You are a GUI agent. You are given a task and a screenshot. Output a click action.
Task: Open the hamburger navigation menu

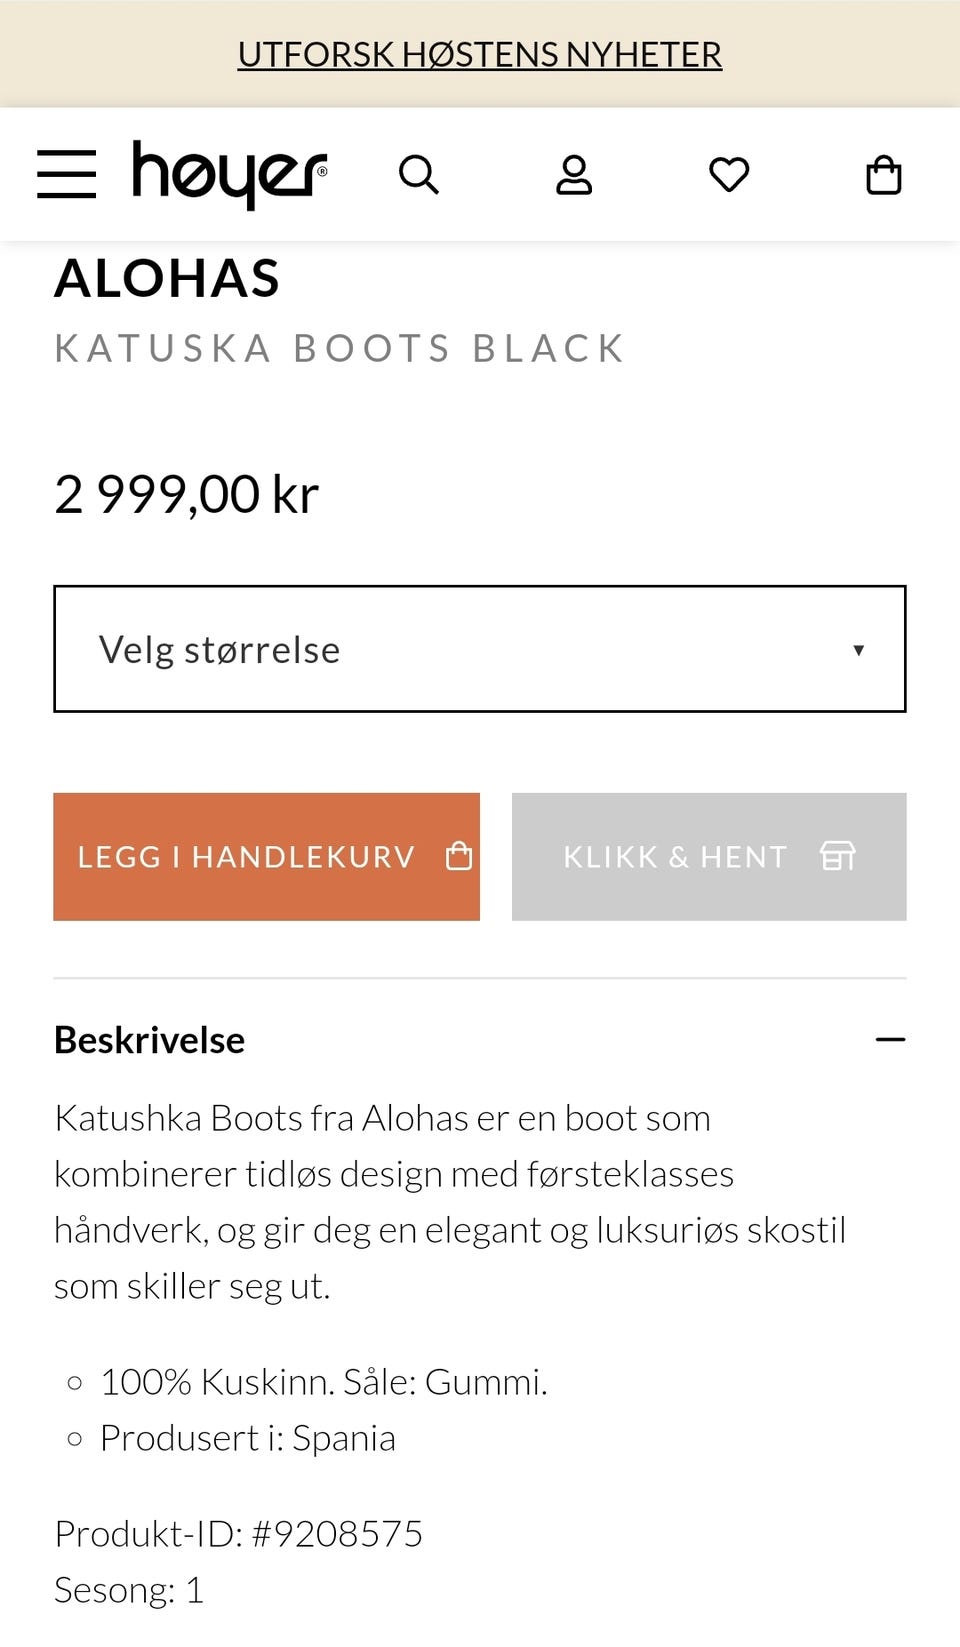[x=68, y=173]
